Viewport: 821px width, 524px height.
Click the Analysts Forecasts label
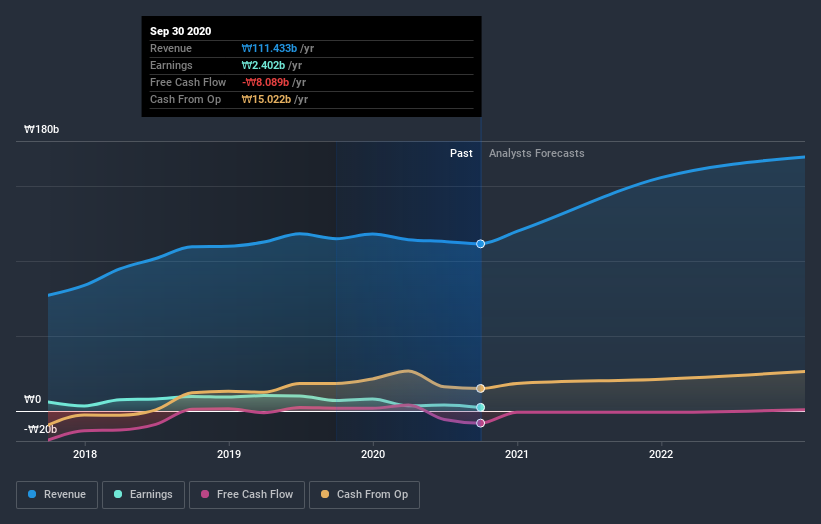point(537,153)
